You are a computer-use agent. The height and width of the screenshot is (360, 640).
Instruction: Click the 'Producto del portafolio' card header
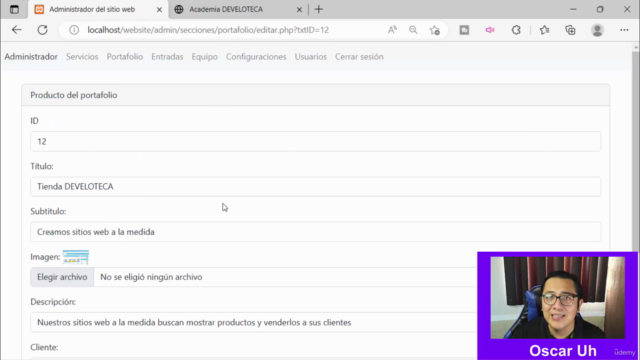316,95
